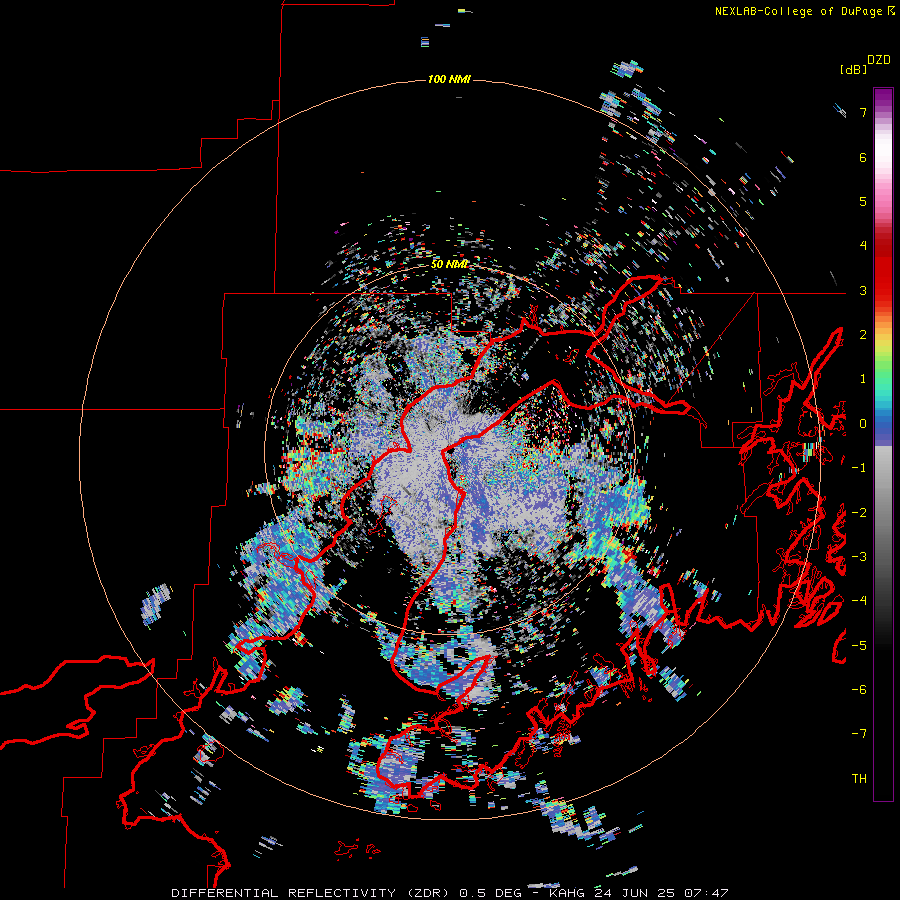
Task: Click the -1 value on color scale
Action: point(859,468)
